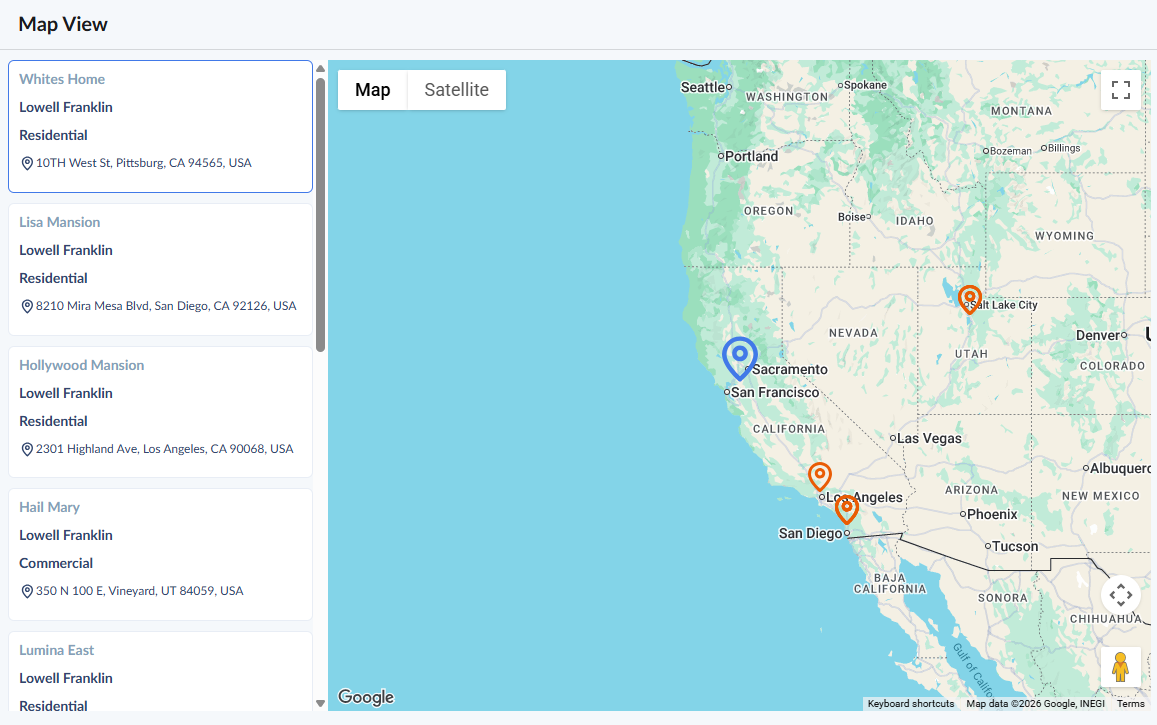This screenshot has width=1157, height=725.
Task: Switch to Map view type
Action: click(x=373, y=90)
